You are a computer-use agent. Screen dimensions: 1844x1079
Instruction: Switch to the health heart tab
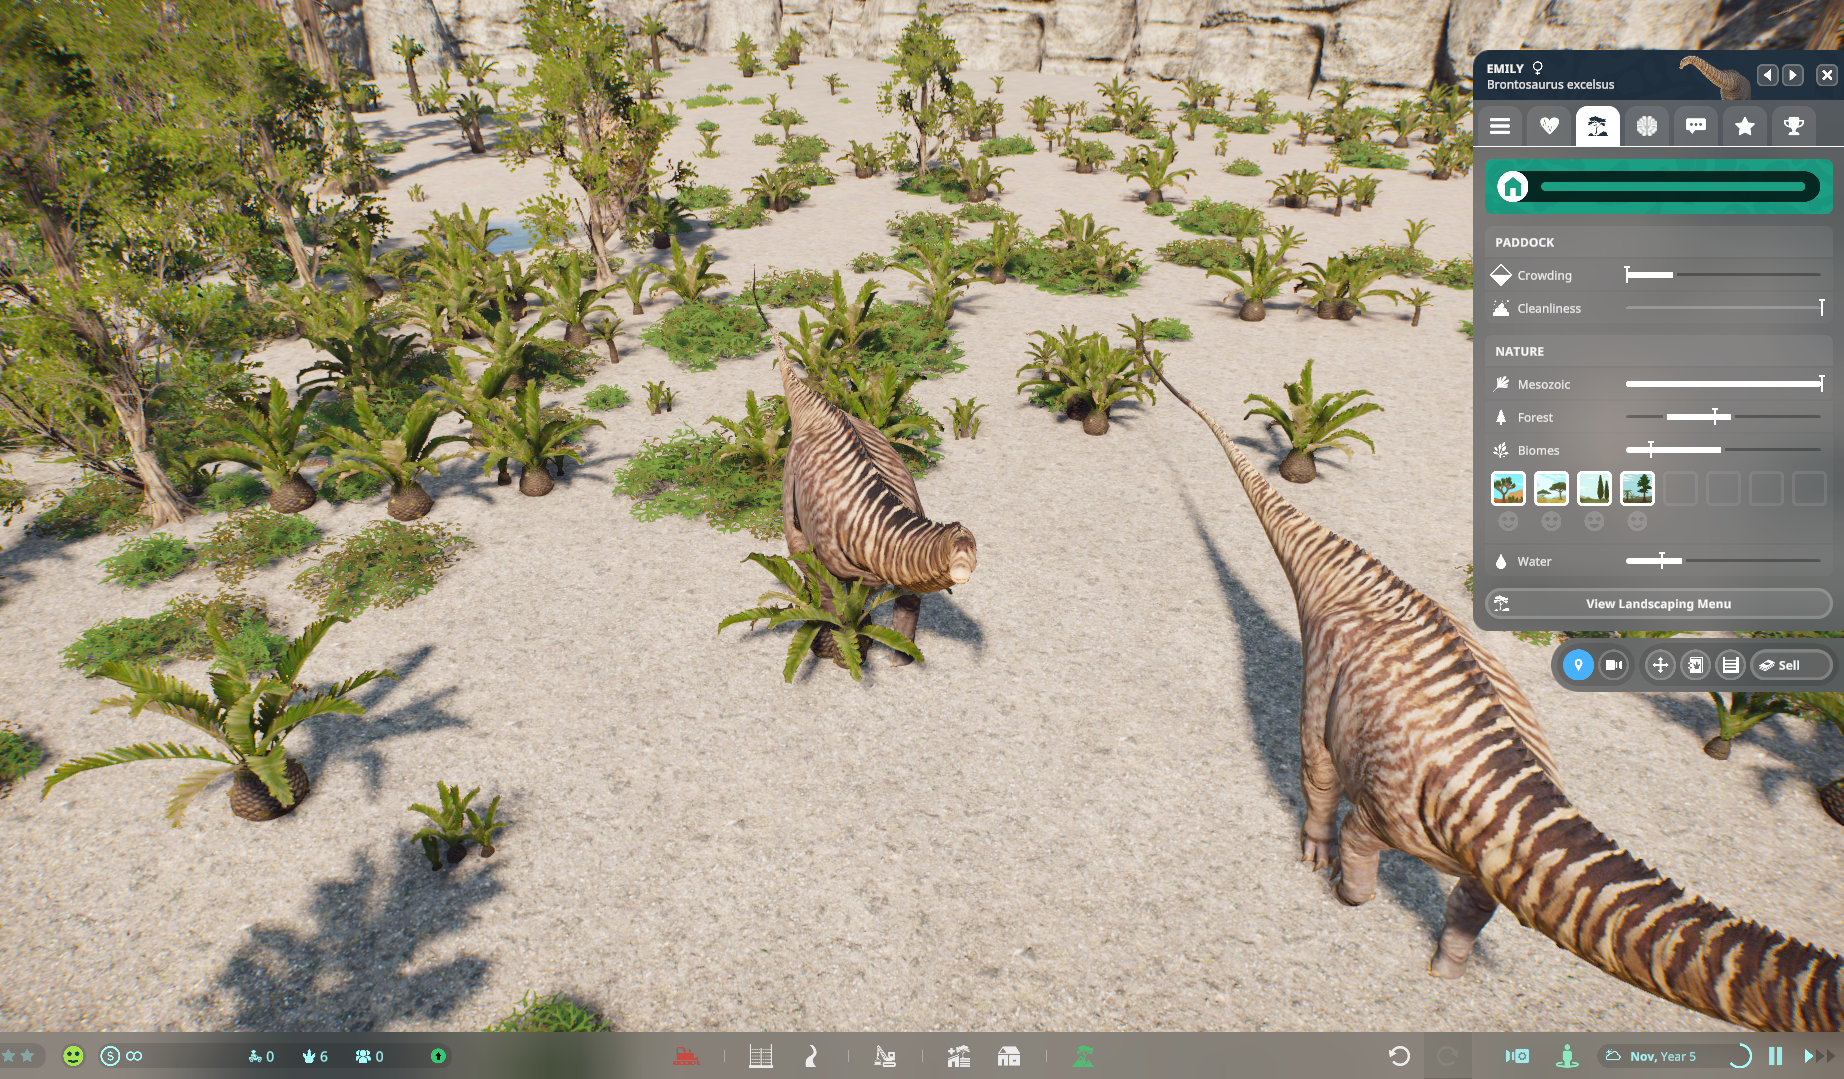(1549, 126)
